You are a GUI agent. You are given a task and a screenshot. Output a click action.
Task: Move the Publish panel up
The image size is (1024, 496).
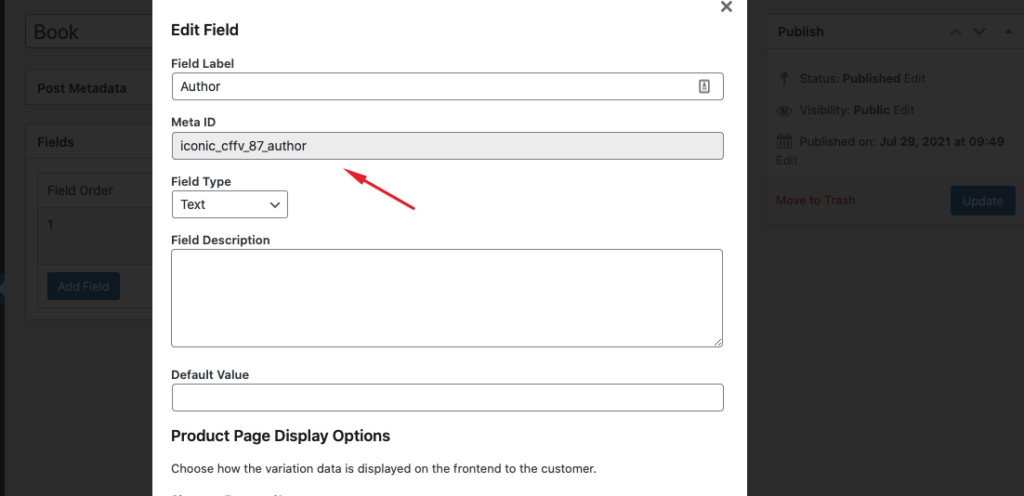point(955,32)
